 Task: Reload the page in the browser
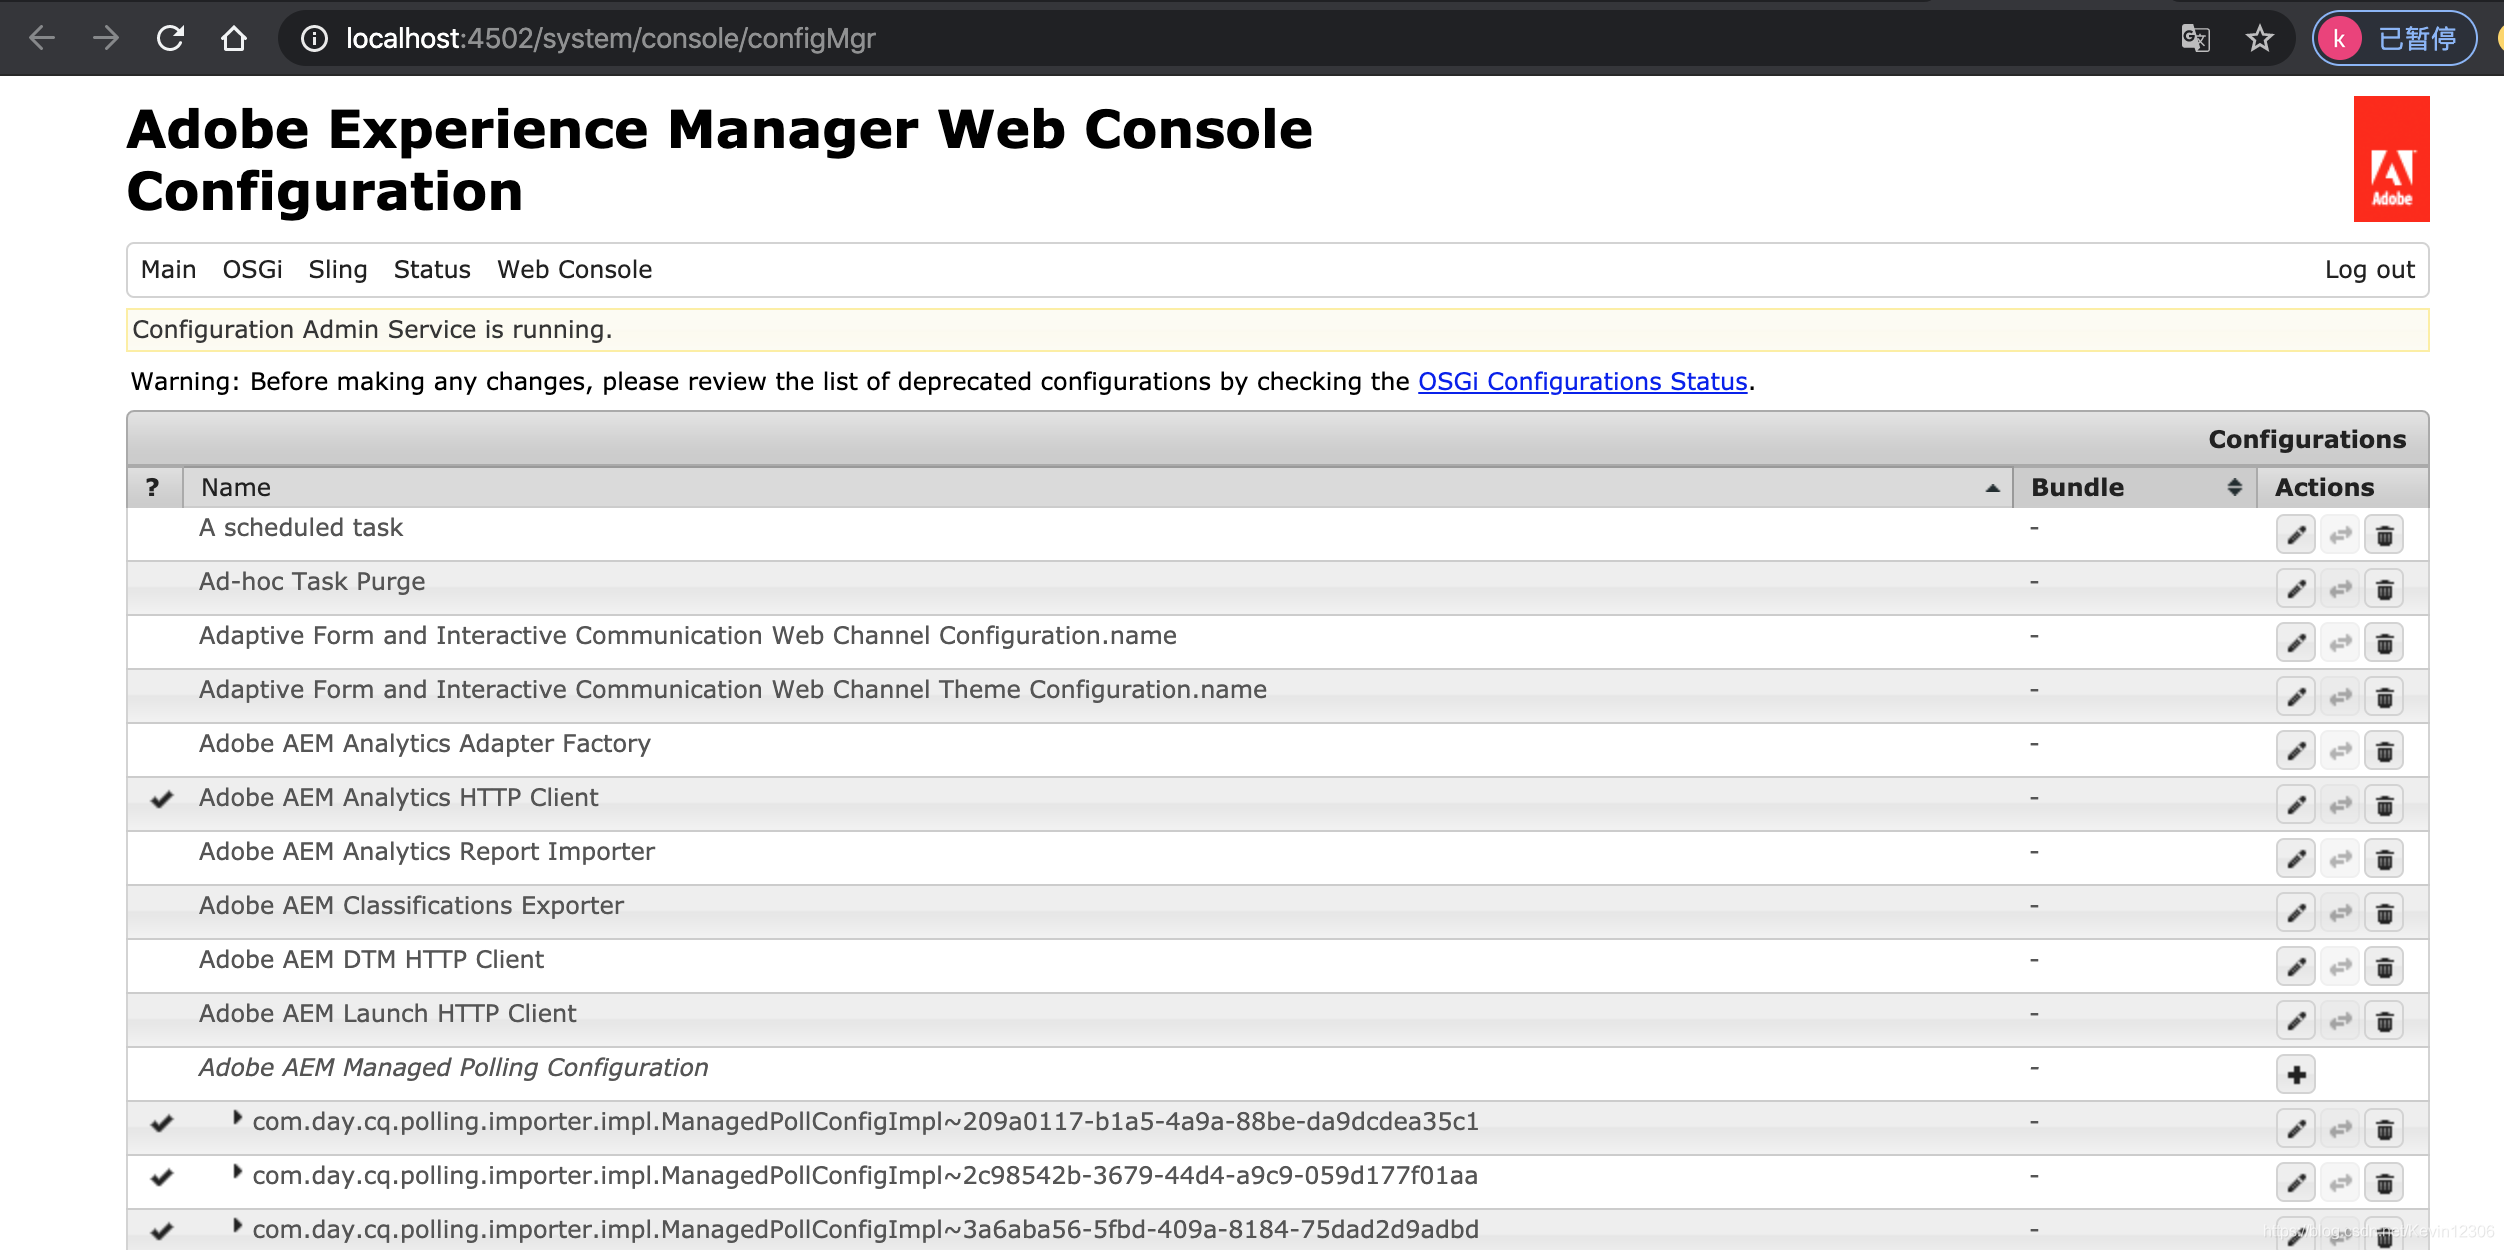point(170,38)
